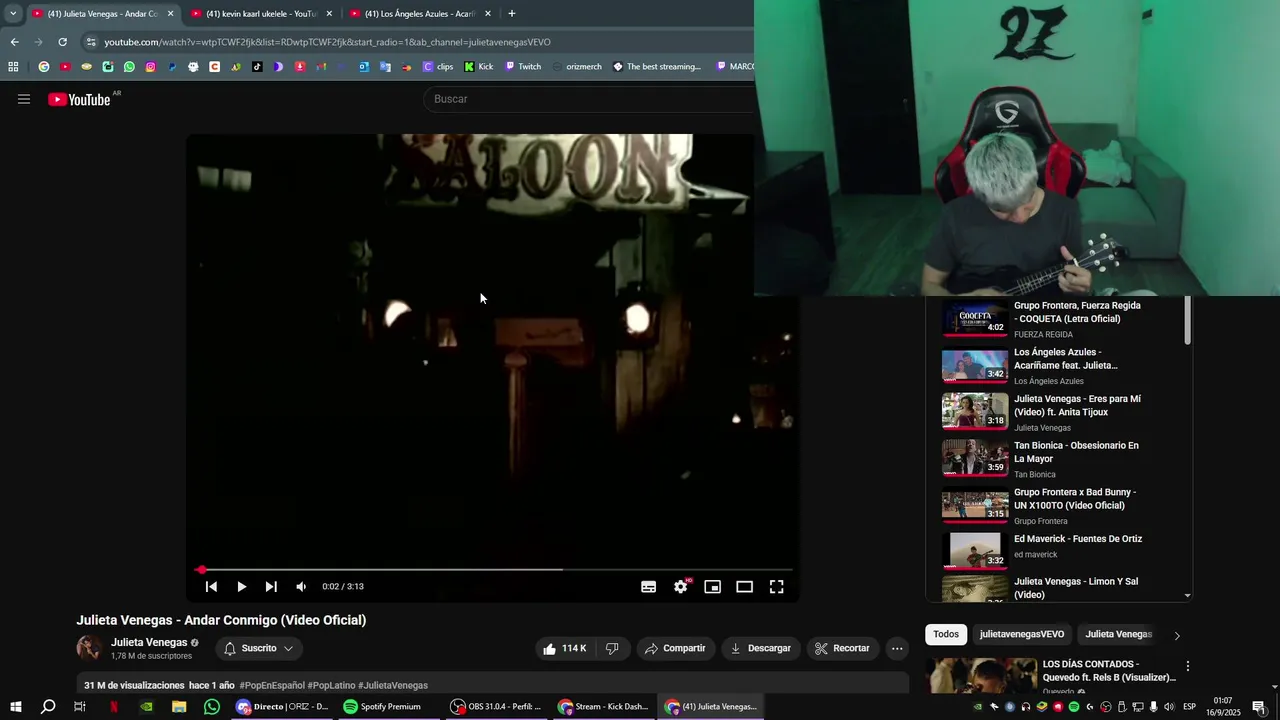Expand the tab search dropdown arrow

pyautogui.click(x=13, y=14)
